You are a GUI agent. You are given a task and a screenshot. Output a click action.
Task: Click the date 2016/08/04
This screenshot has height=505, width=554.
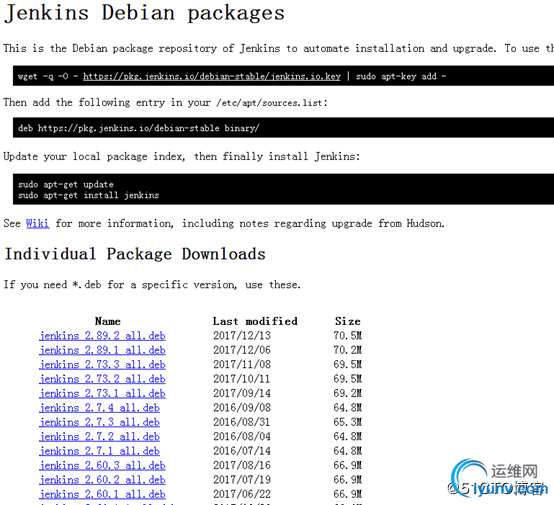point(242,436)
